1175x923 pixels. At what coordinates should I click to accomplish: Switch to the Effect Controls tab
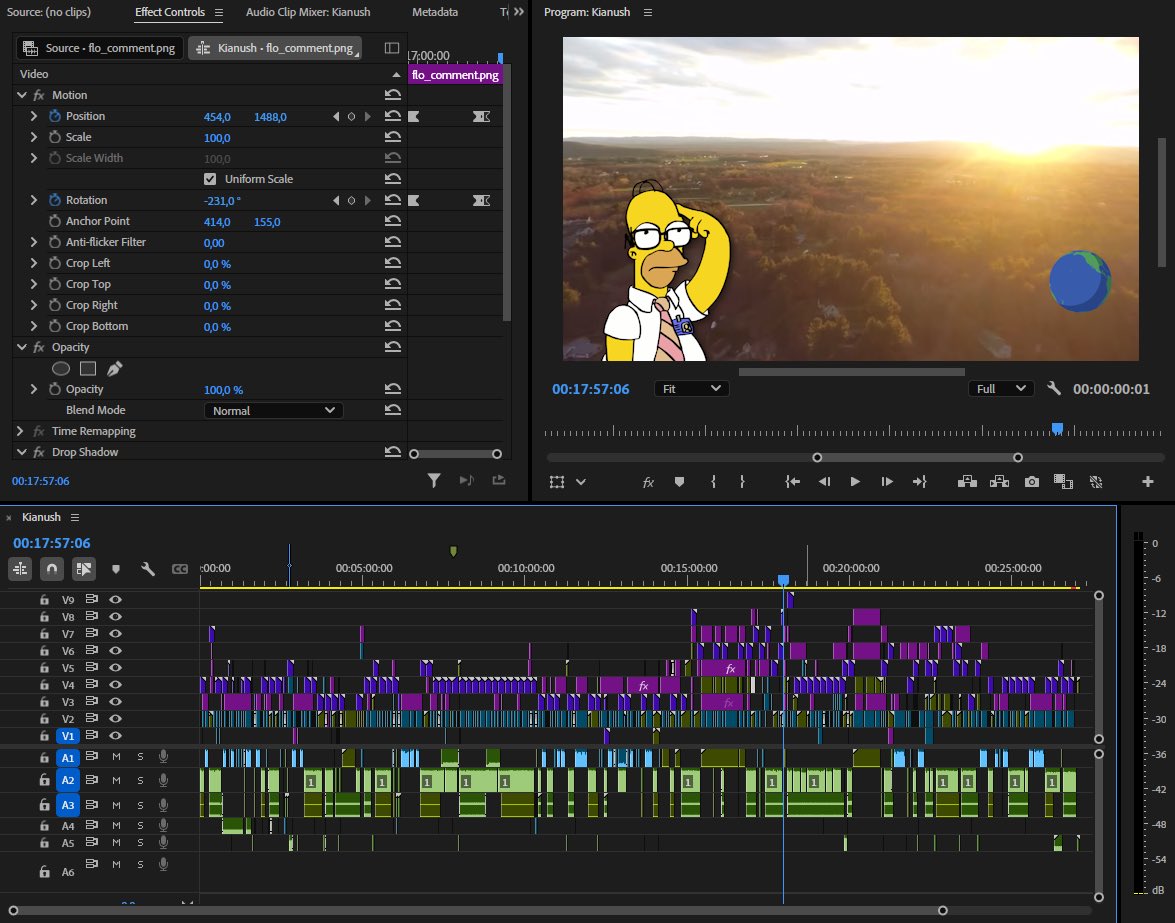(171, 12)
